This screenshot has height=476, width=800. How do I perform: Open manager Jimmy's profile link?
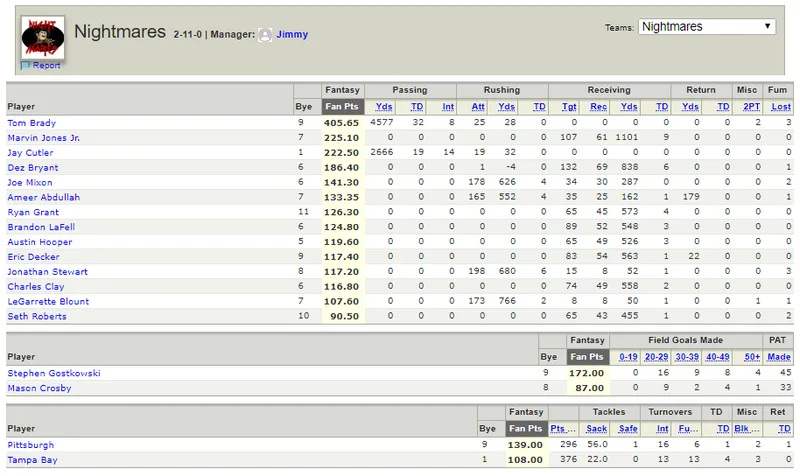(x=292, y=34)
